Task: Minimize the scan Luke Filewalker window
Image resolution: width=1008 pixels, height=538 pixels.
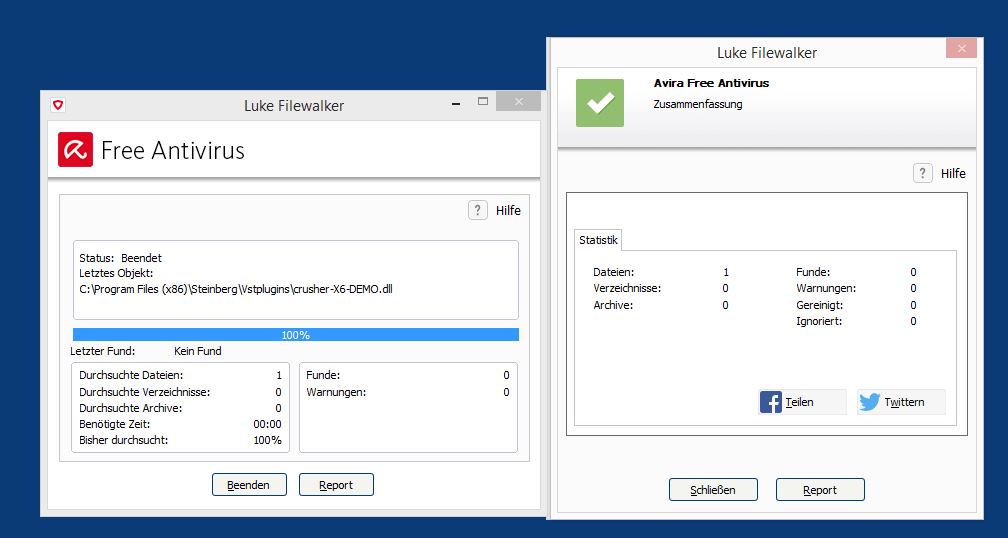Action: 456,104
